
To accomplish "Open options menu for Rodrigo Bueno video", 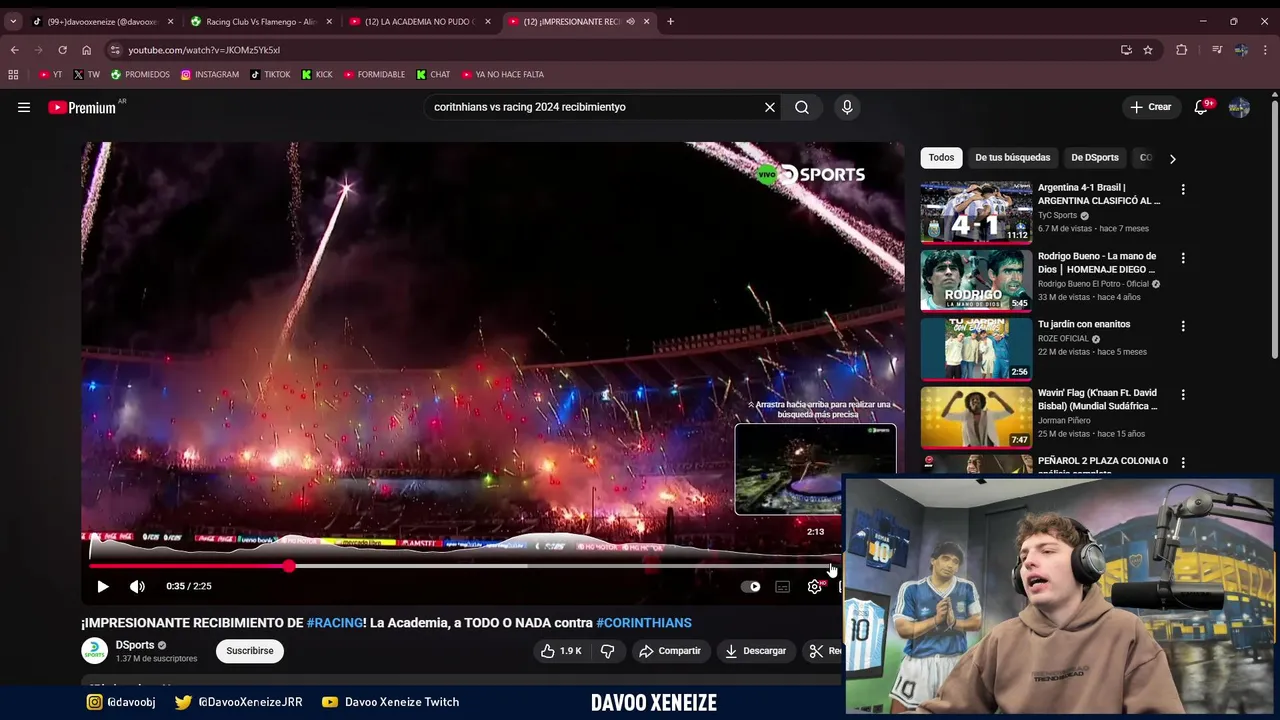I will pos(1183,258).
